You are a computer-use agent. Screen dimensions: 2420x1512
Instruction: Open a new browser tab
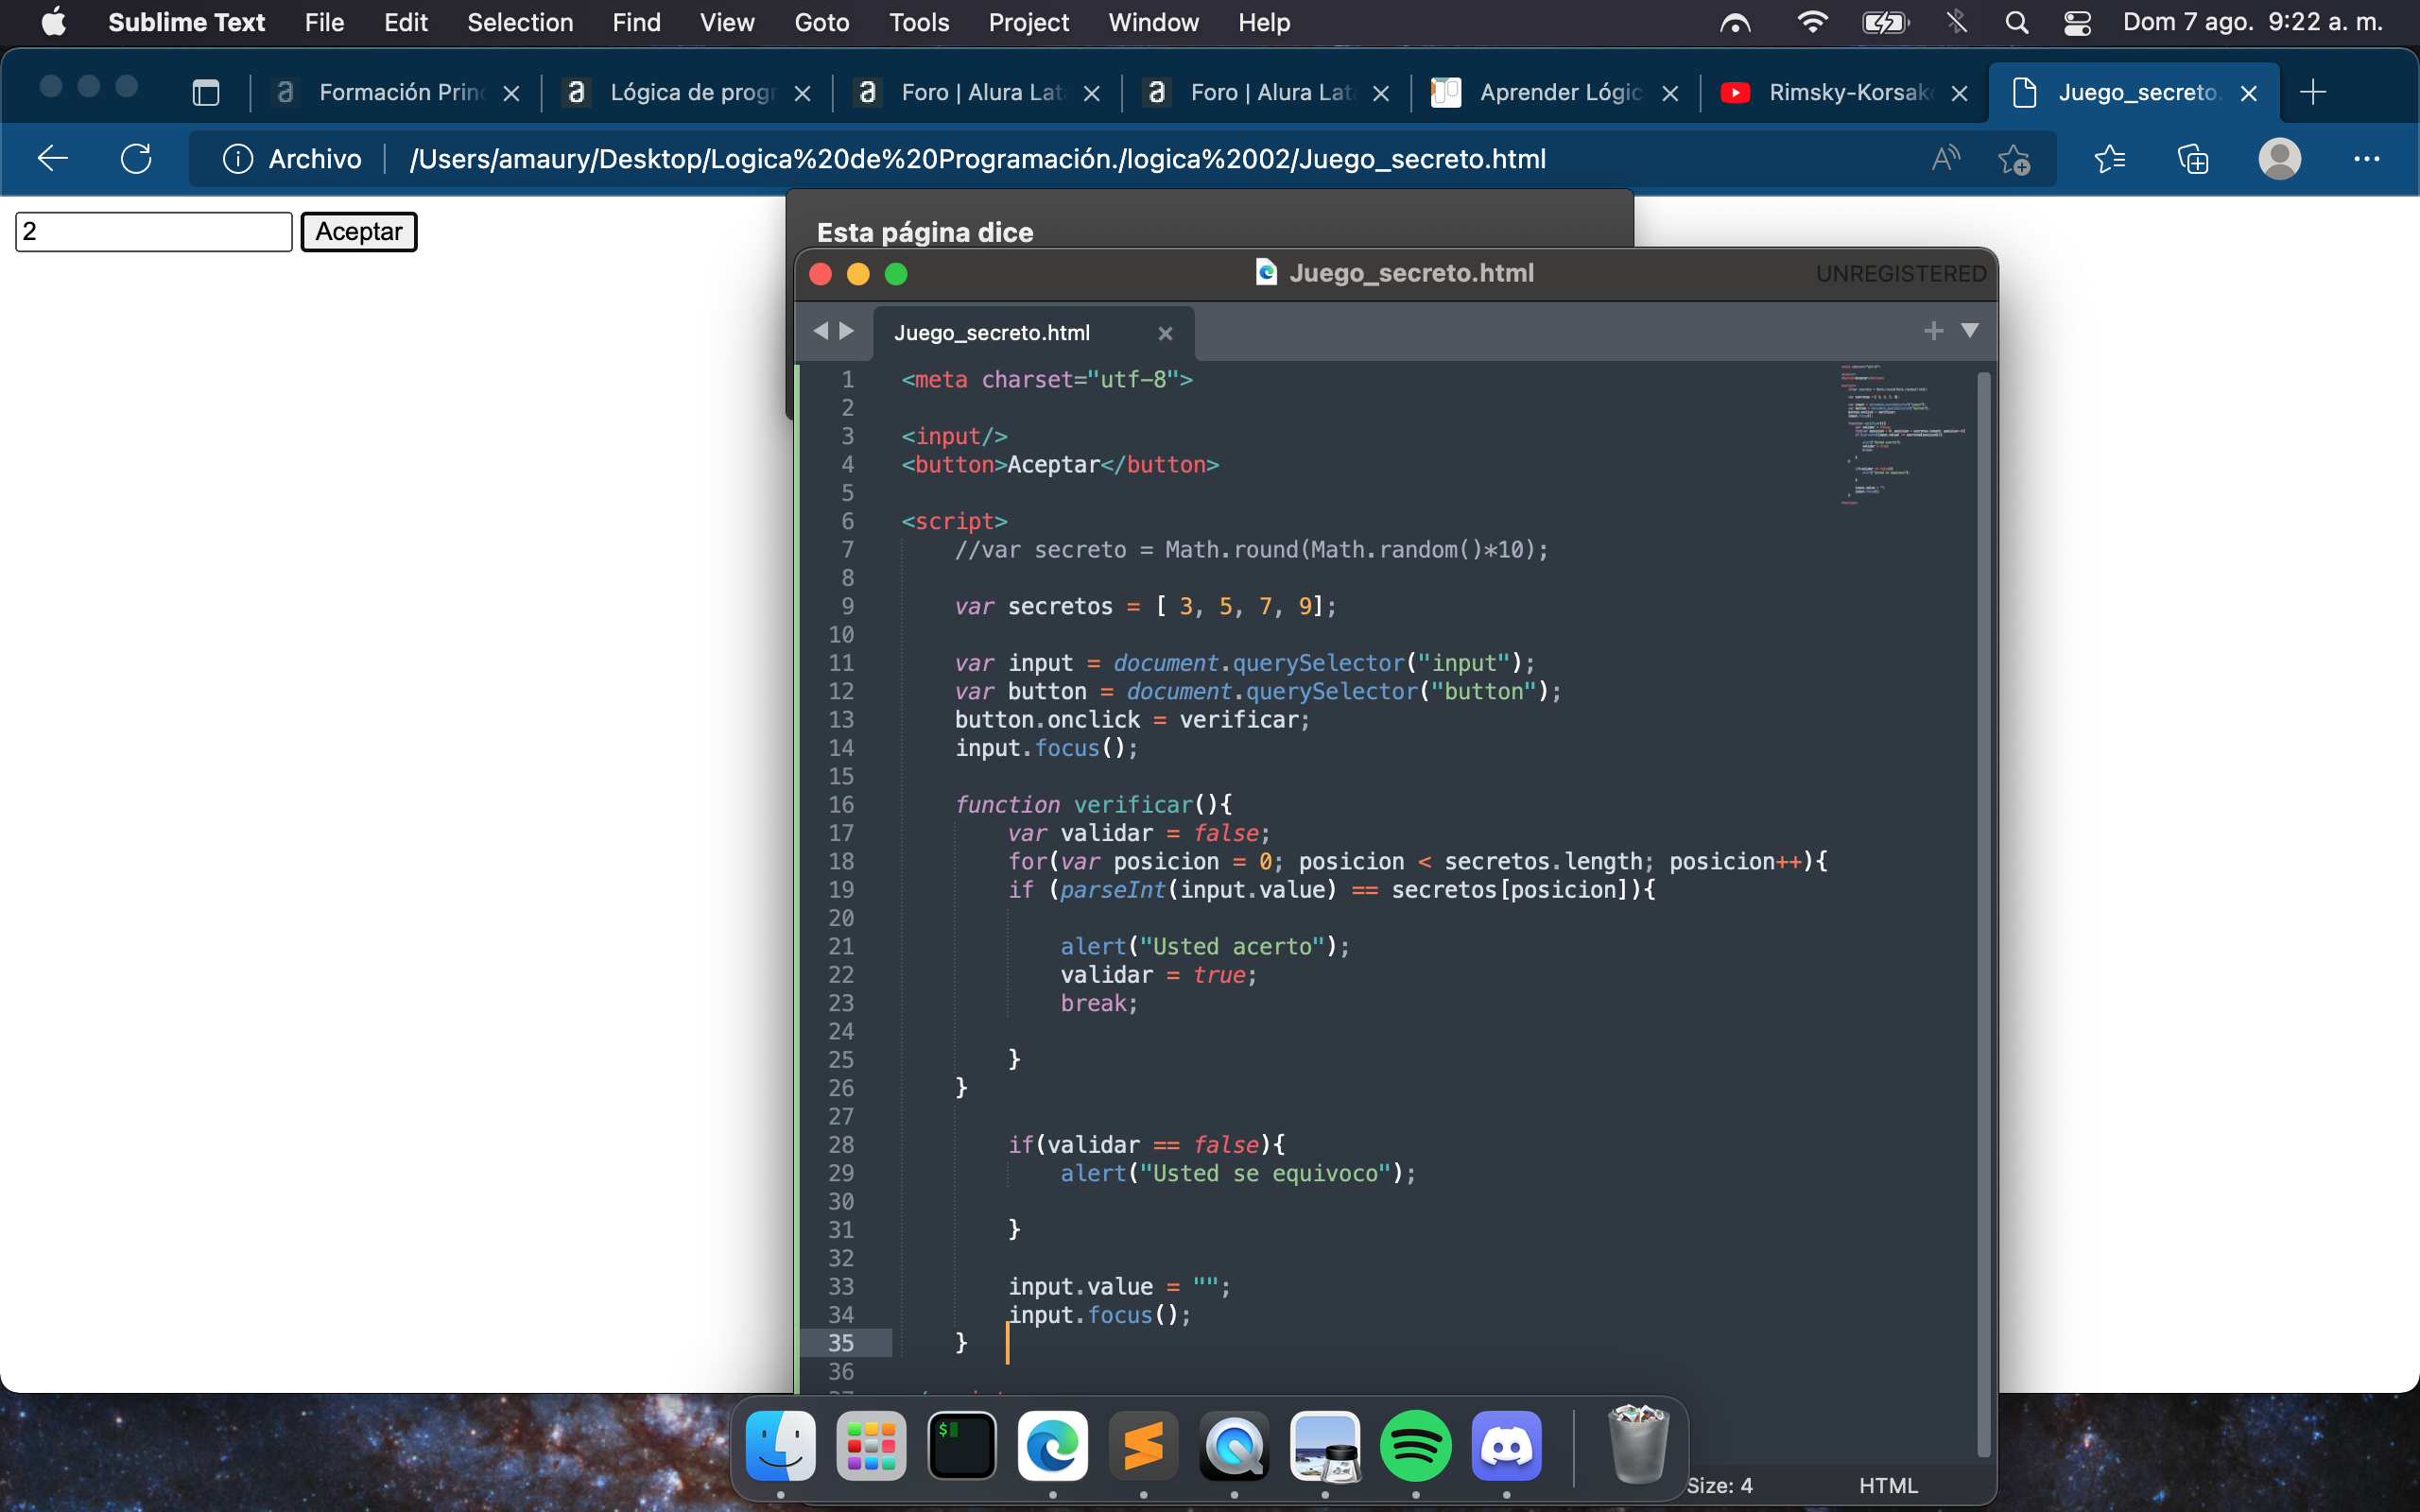[x=2312, y=93]
